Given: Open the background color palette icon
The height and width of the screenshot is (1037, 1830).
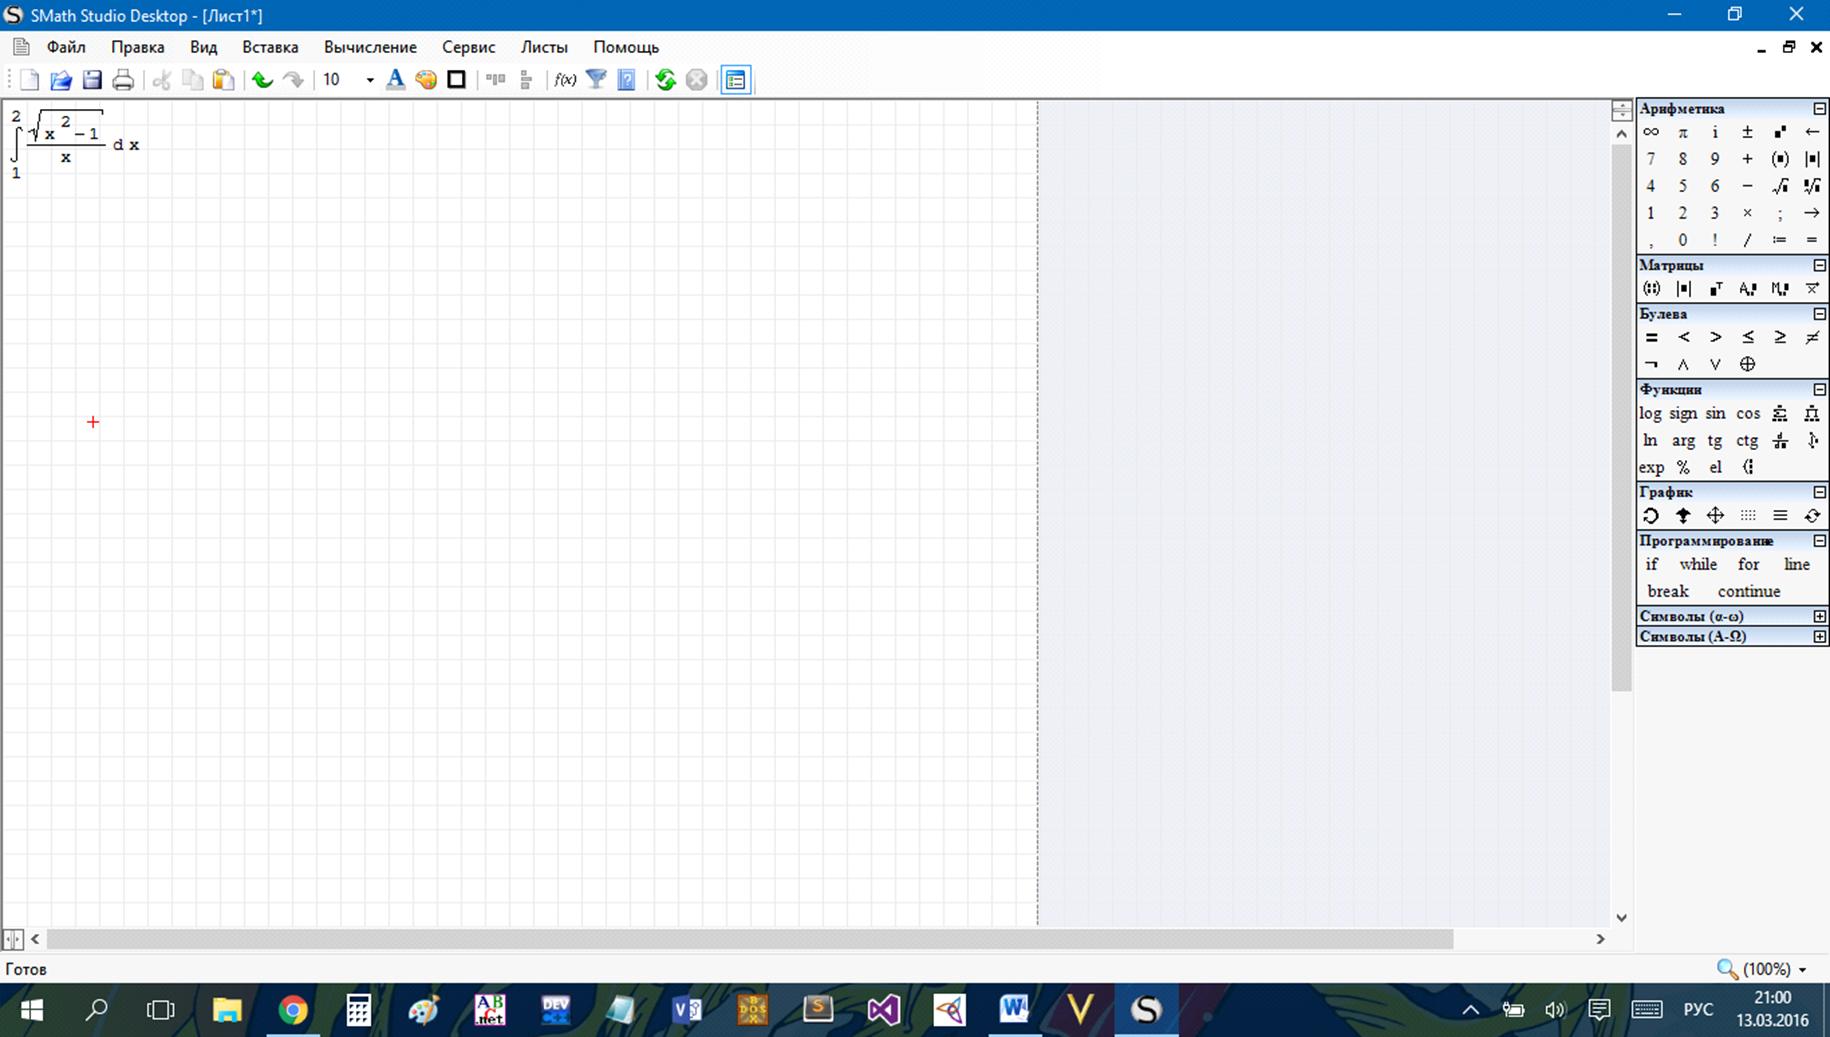Looking at the screenshot, I should [x=426, y=80].
